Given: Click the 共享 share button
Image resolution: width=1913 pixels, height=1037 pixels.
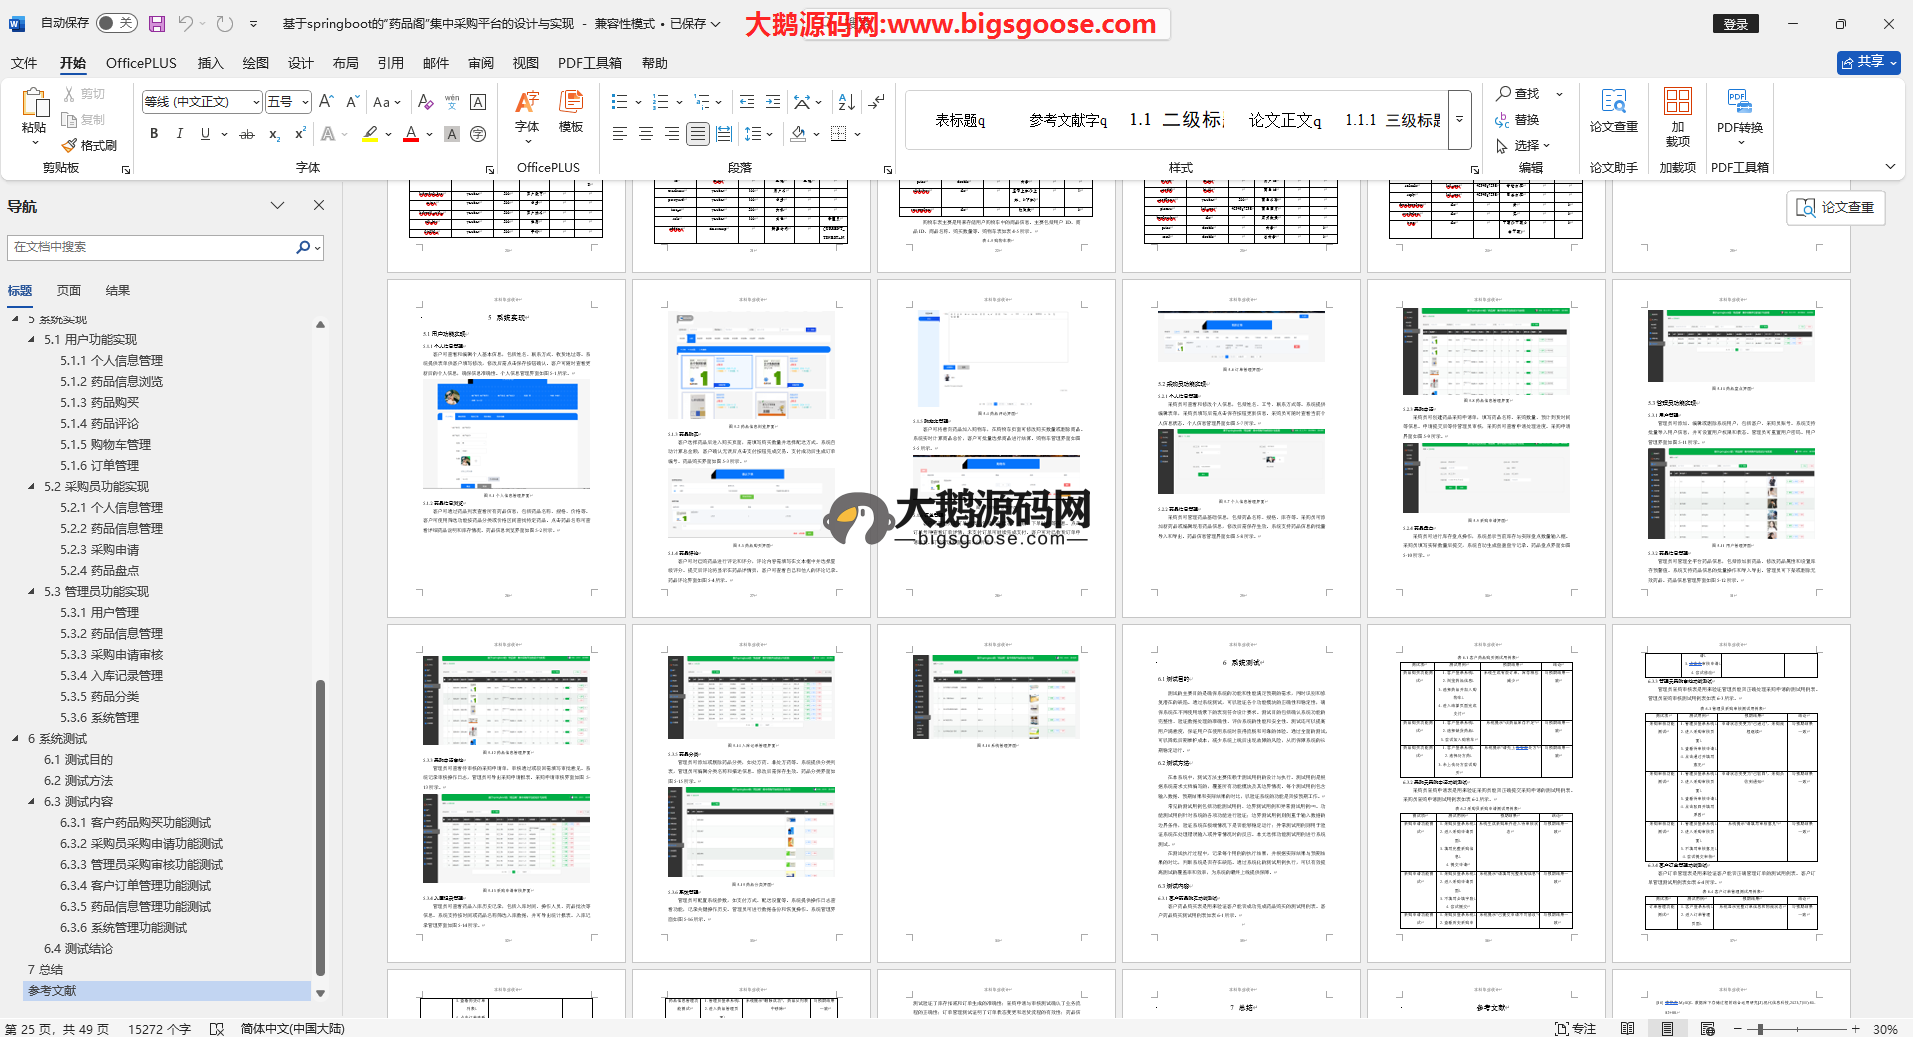Looking at the screenshot, I should click(x=1868, y=62).
